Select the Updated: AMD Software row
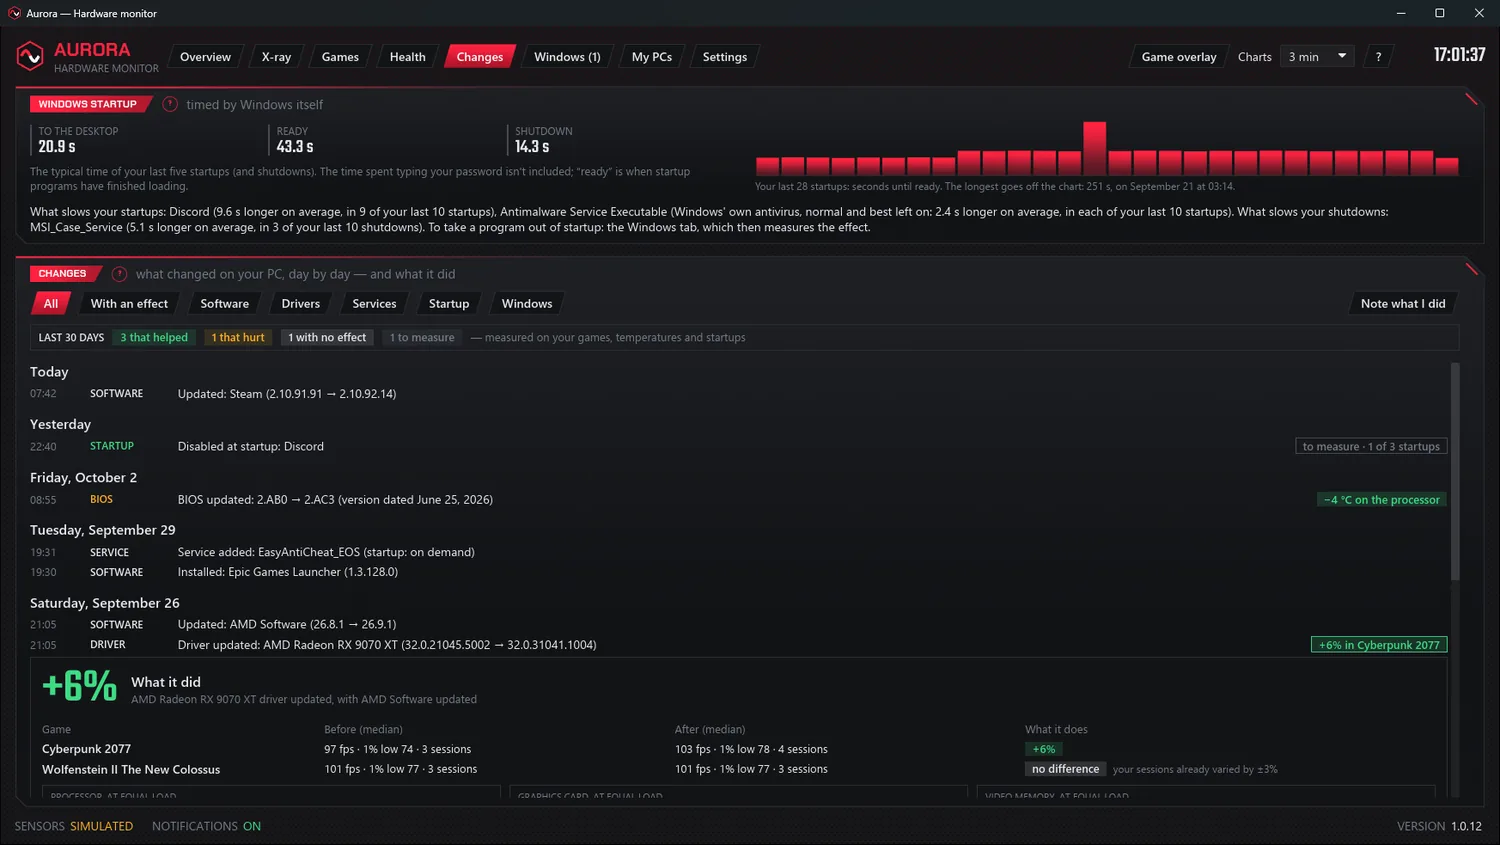This screenshot has width=1500, height=845. click(738, 625)
